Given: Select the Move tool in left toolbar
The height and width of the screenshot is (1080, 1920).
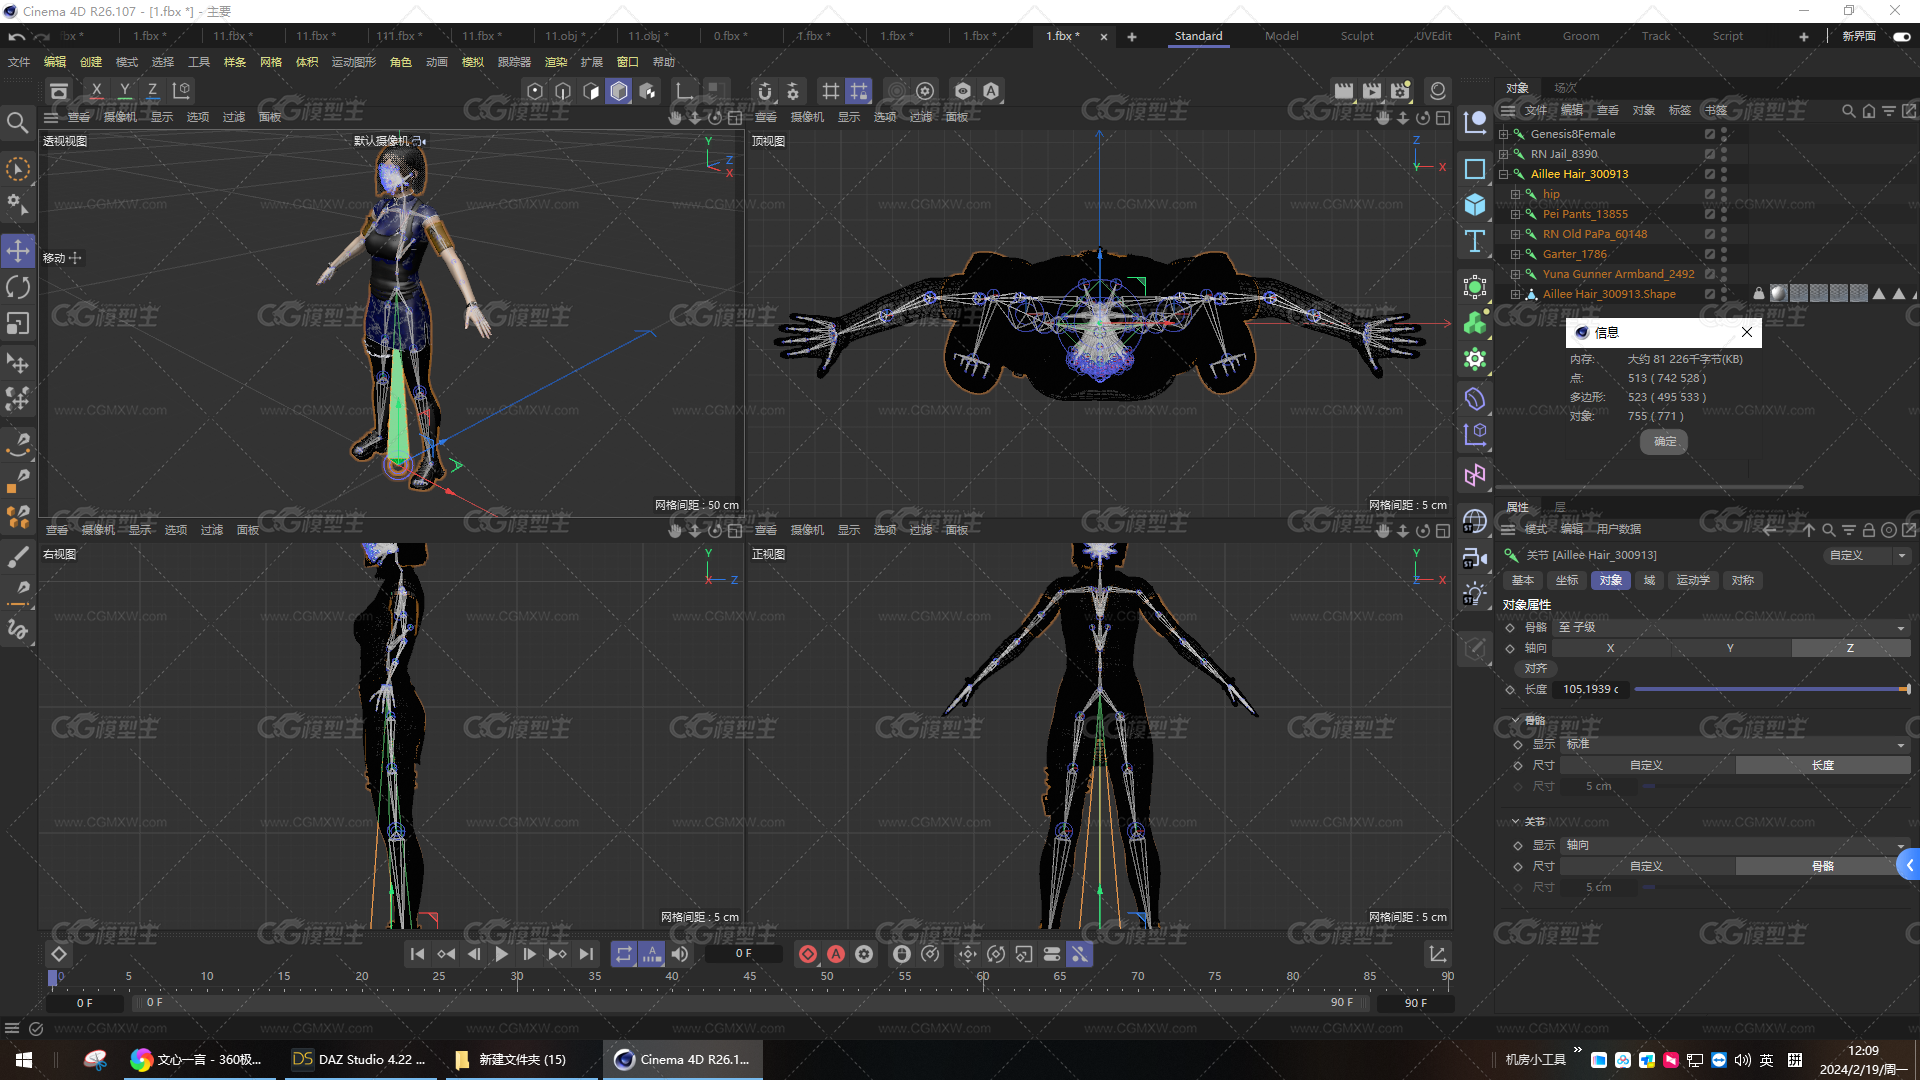Looking at the screenshot, I should [x=18, y=250].
